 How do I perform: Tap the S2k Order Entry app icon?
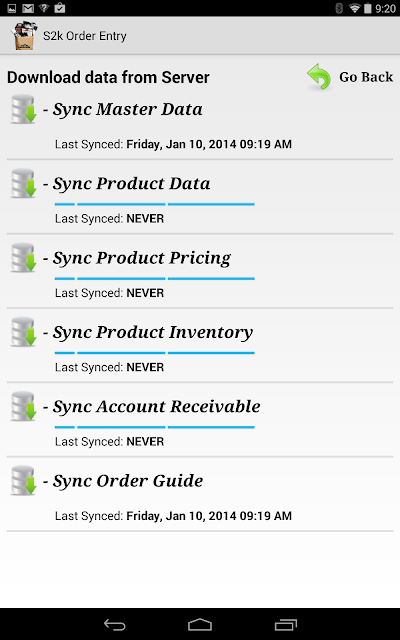click(24, 36)
